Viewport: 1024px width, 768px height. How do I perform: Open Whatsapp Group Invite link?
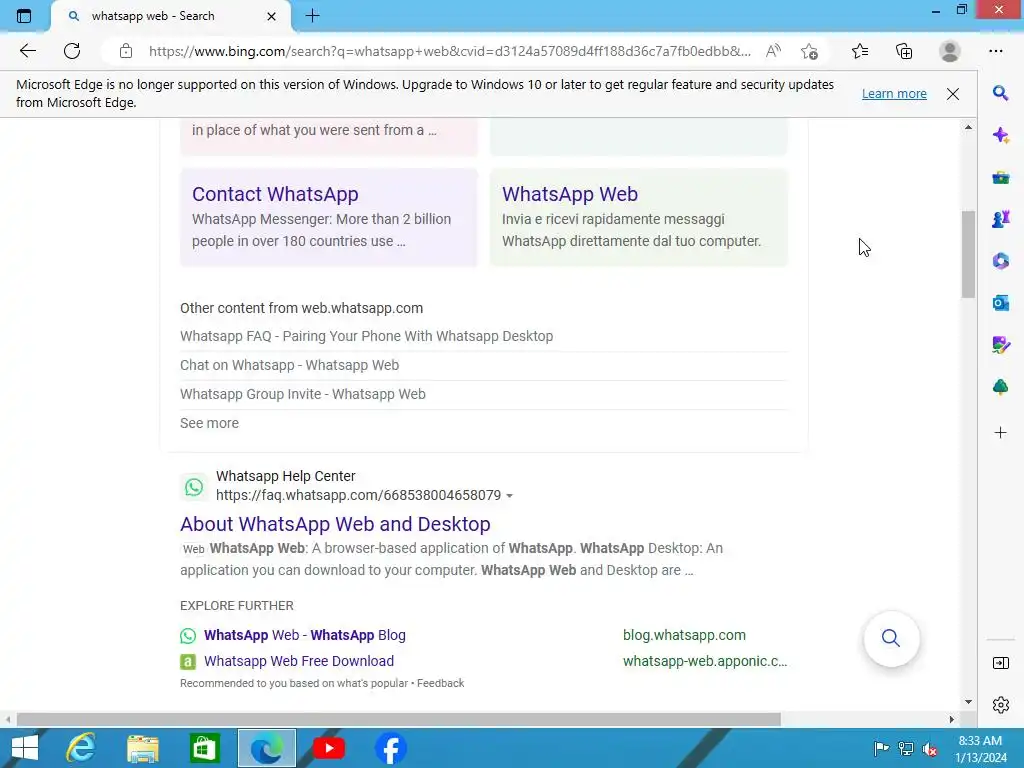(x=302, y=394)
